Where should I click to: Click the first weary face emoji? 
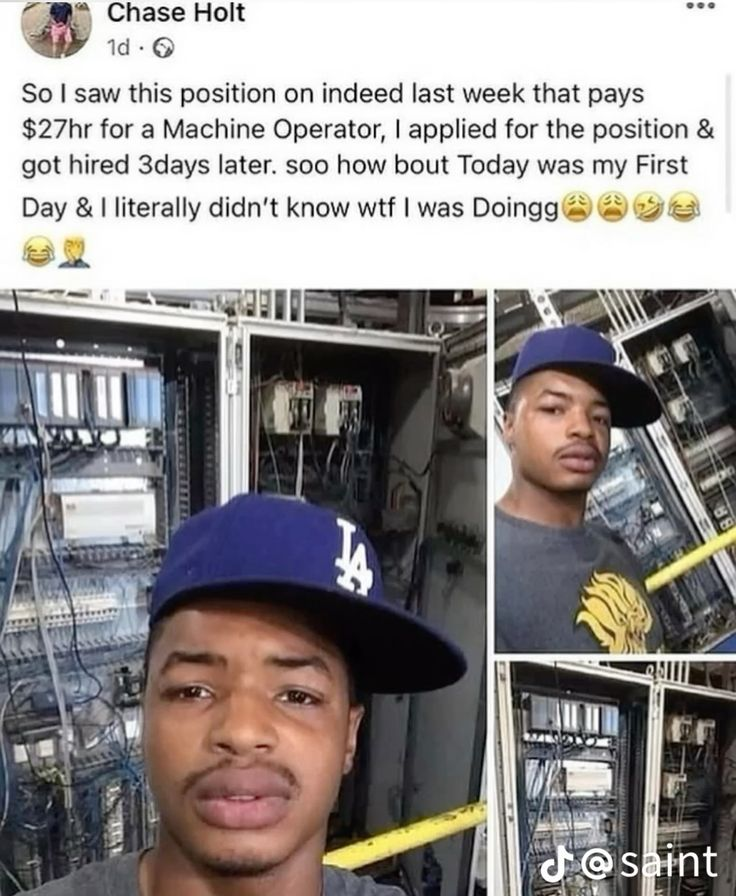point(577,207)
